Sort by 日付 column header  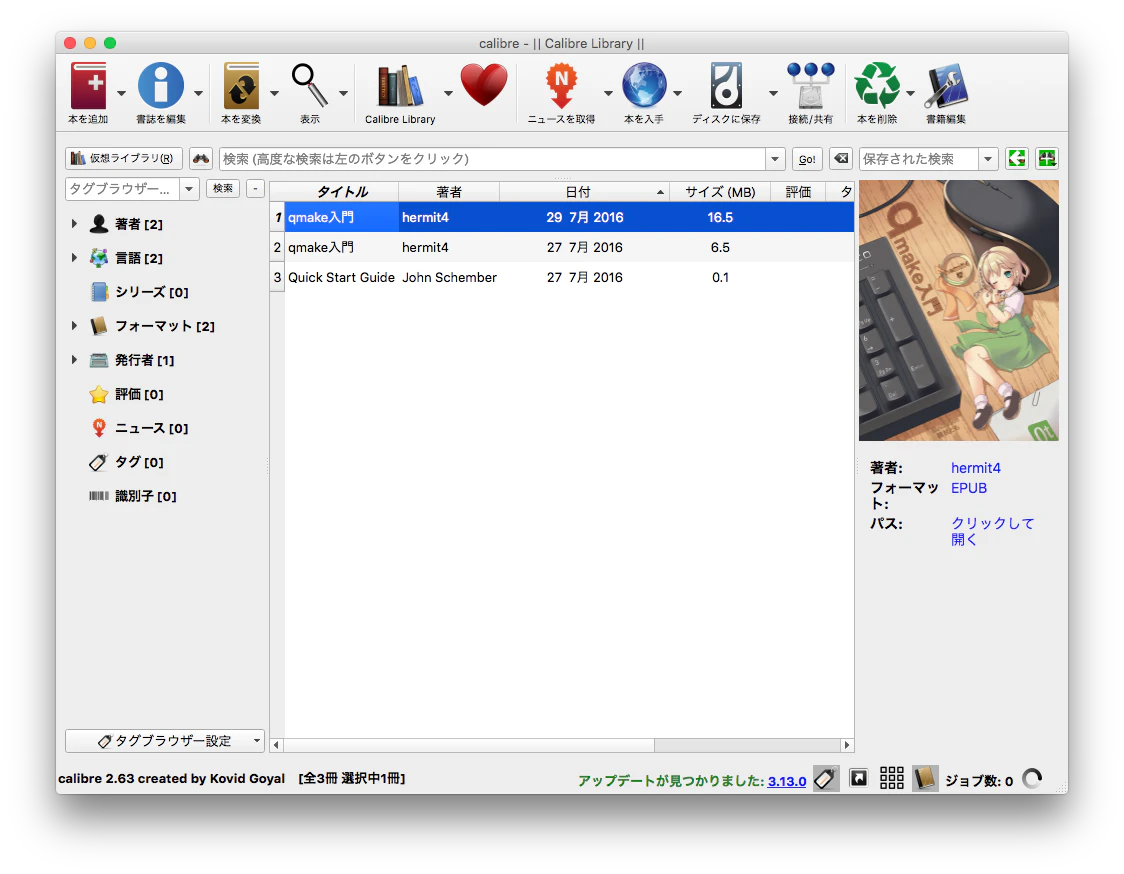point(584,191)
